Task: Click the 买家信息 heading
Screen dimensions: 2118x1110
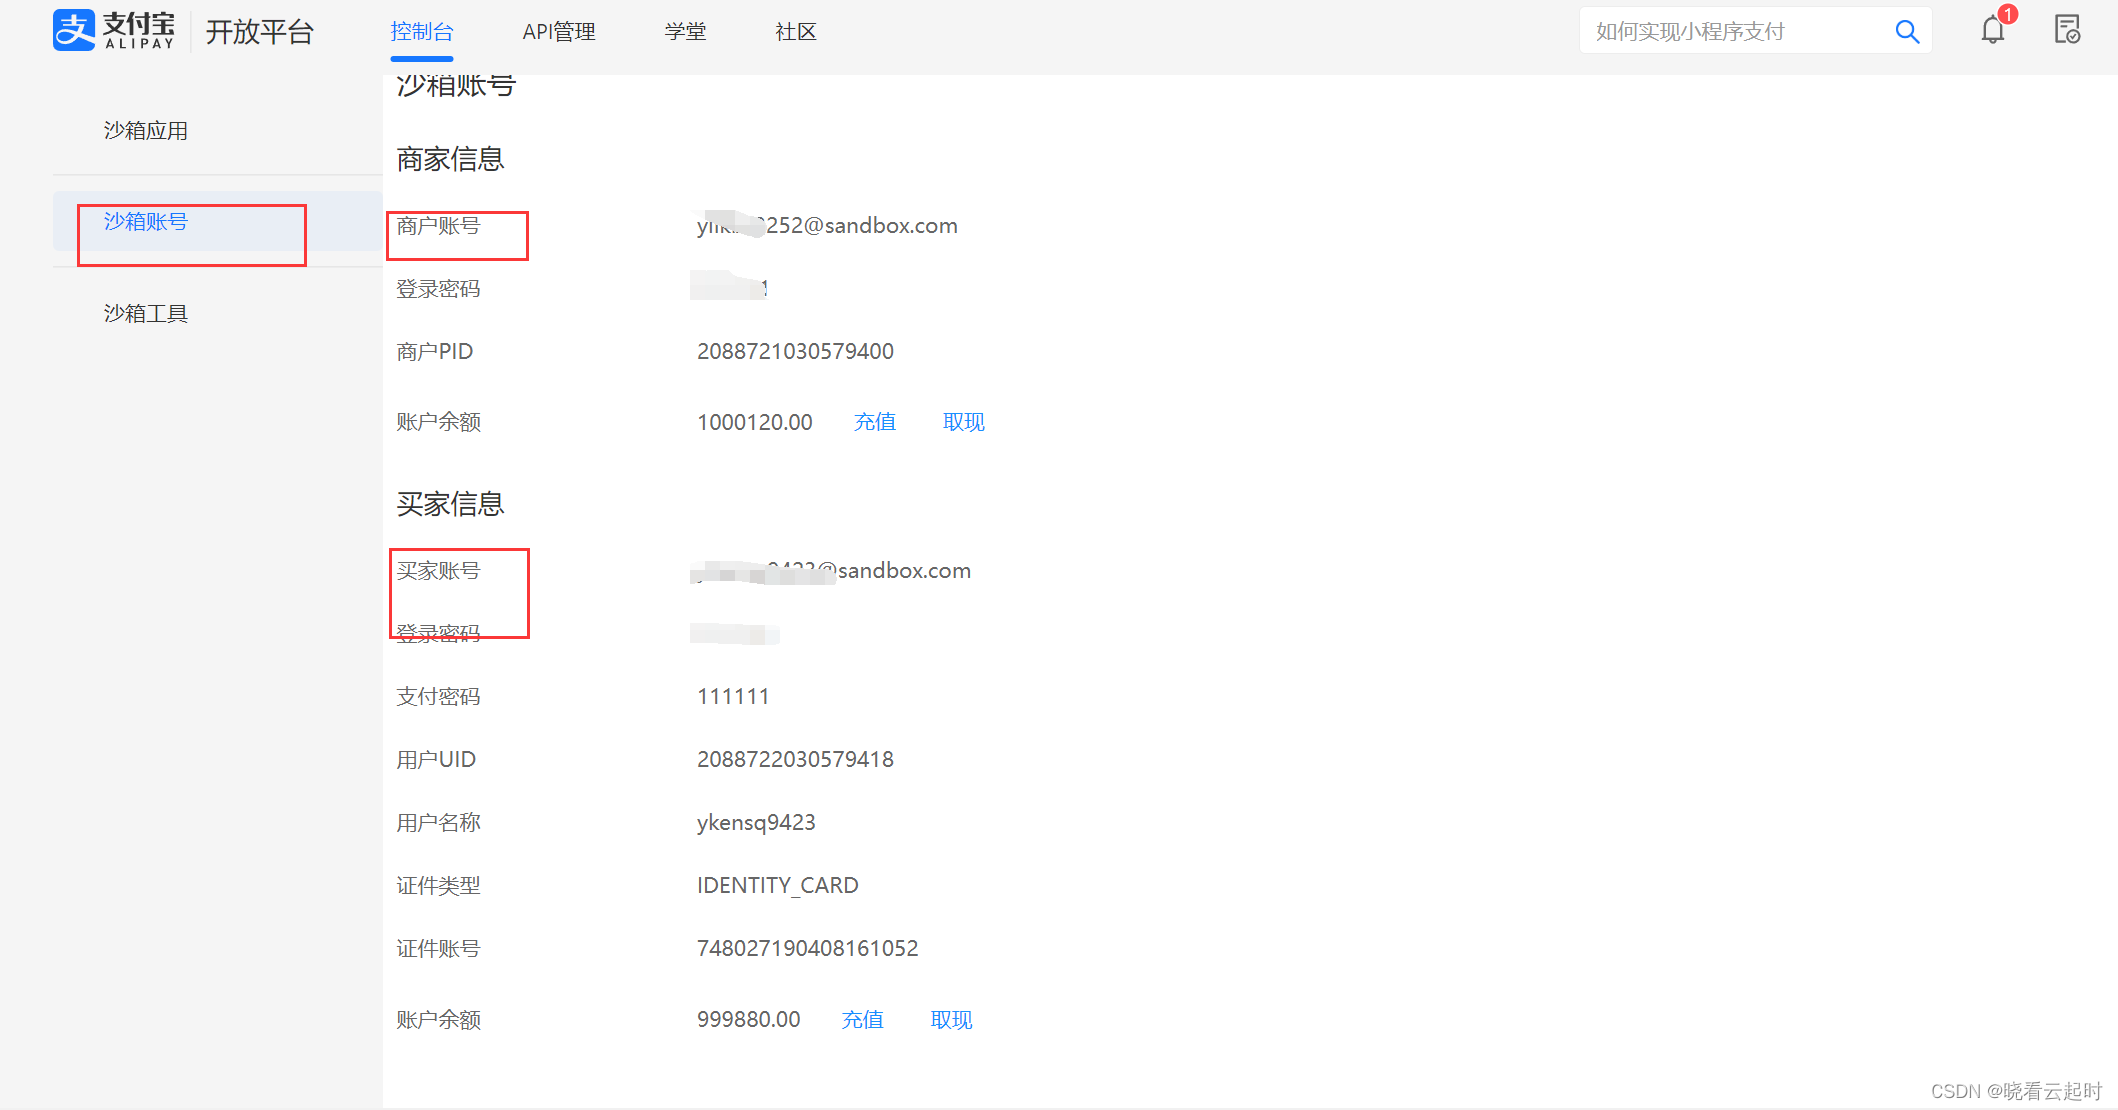Action: click(450, 504)
